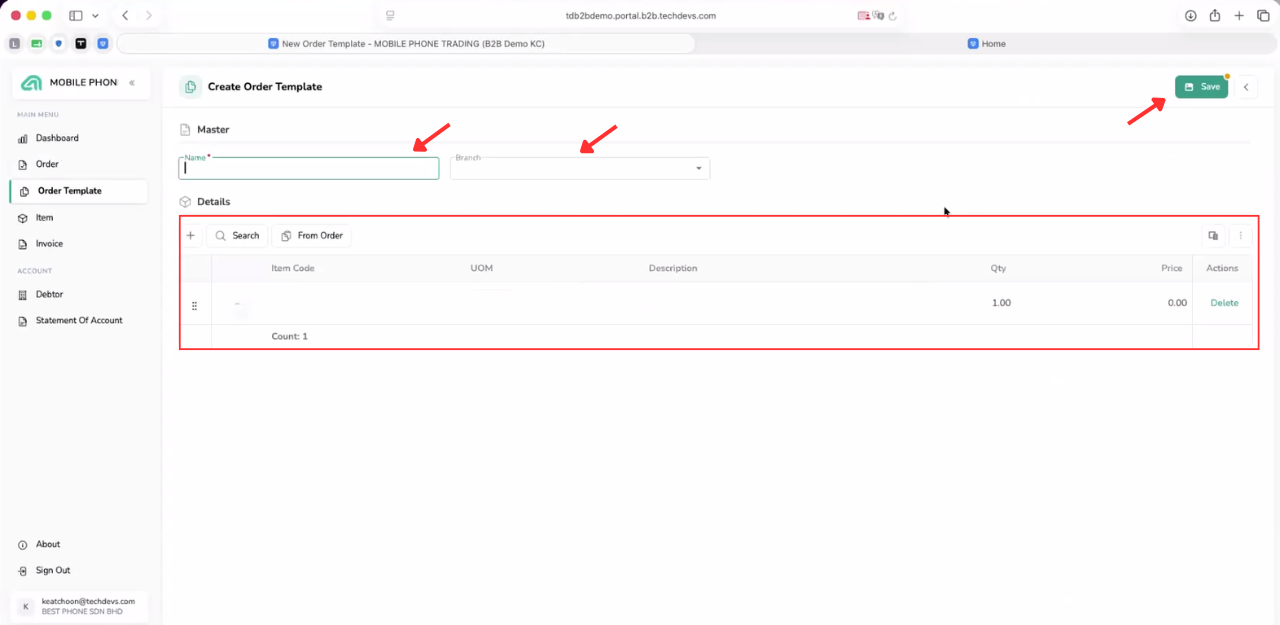
Task: Click the page reader icon left of URL
Action: [390, 16]
